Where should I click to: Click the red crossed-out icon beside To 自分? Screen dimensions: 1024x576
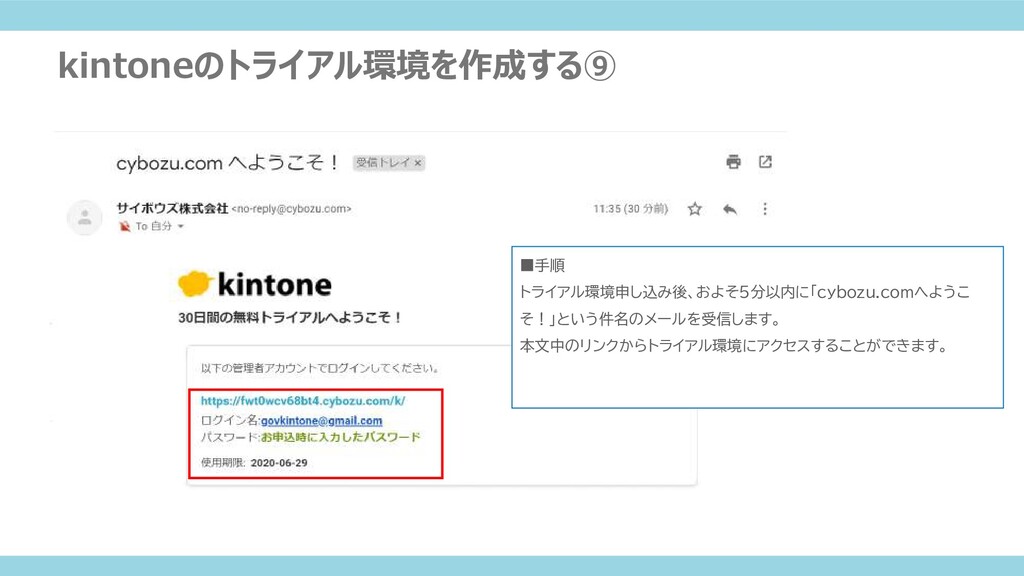(x=124, y=227)
